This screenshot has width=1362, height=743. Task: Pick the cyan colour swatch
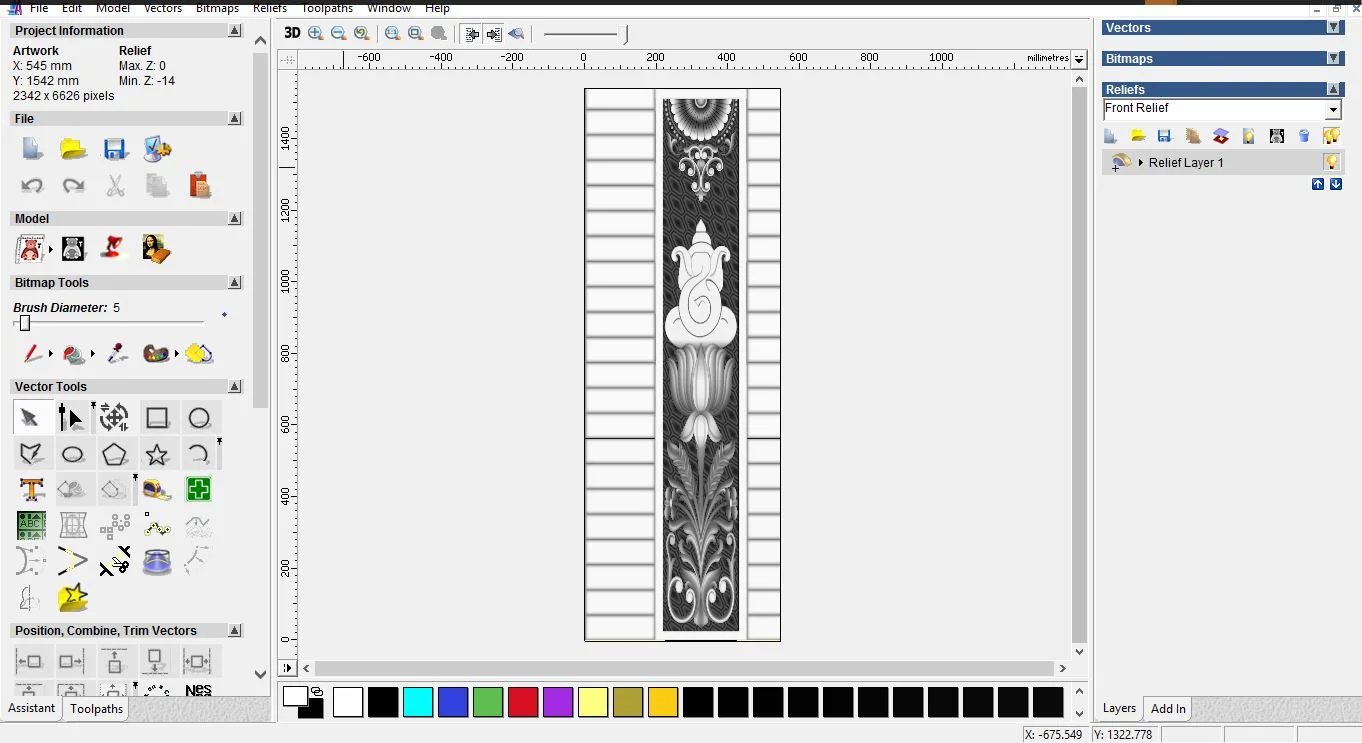(418, 702)
